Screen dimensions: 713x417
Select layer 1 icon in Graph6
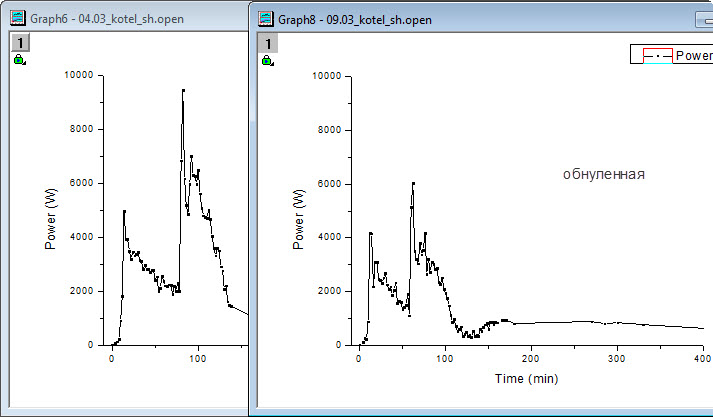[20, 43]
